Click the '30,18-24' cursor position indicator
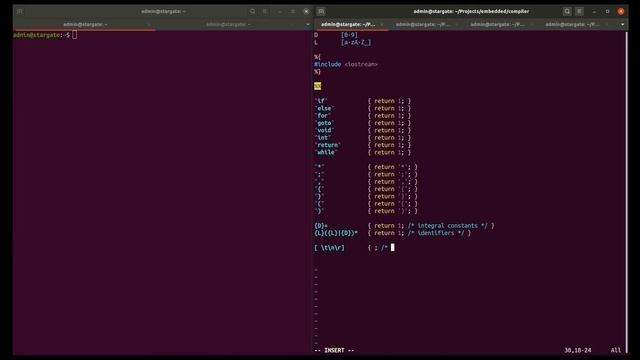This screenshot has width=640, height=360. click(x=578, y=350)
